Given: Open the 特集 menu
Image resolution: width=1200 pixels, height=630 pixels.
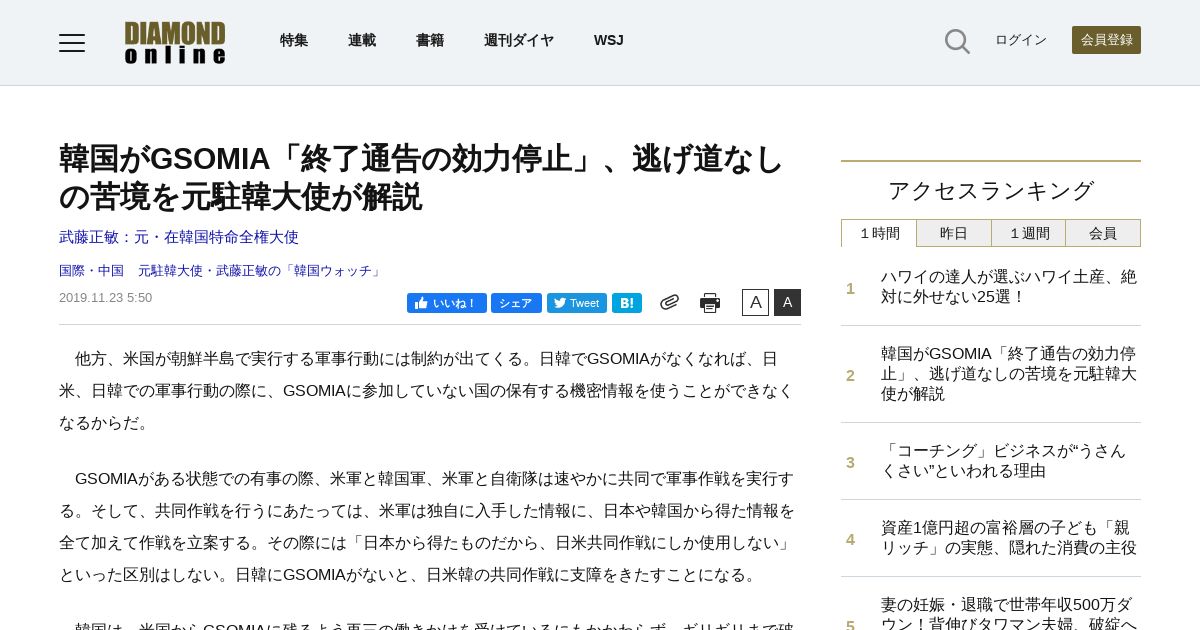Looking at the screenshot, I should click(294, 40).
